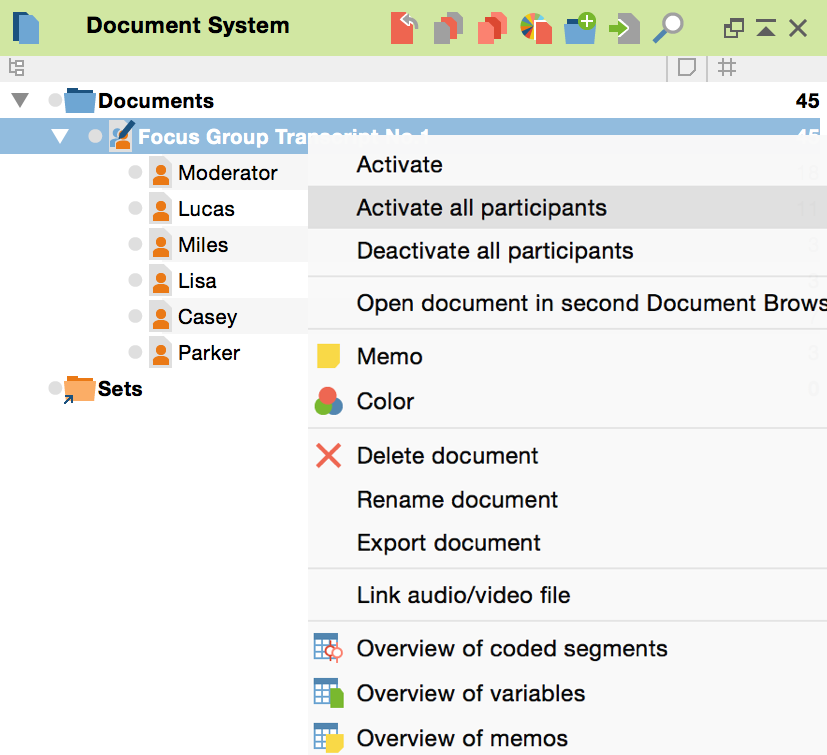Click the reset activations icon in toolbar
This screenshot has width=827, height=755.
pos(403,27)
